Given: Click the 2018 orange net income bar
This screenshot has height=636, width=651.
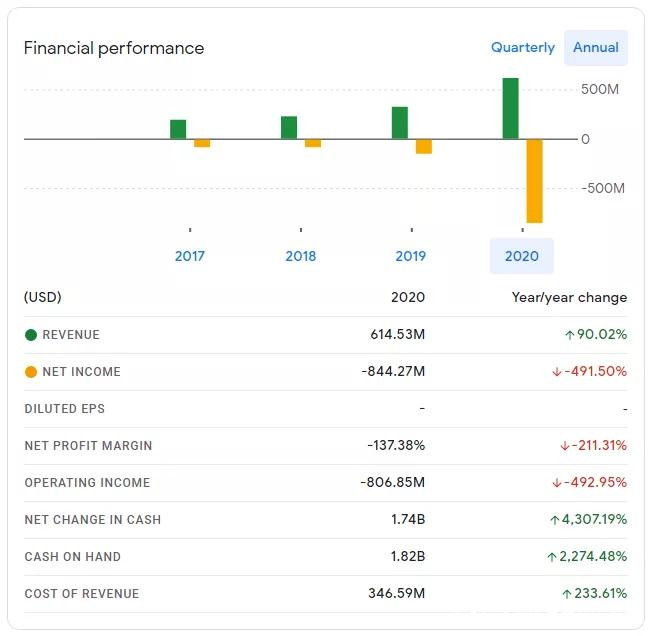Looking at the screenshot, I should point(313,143).
